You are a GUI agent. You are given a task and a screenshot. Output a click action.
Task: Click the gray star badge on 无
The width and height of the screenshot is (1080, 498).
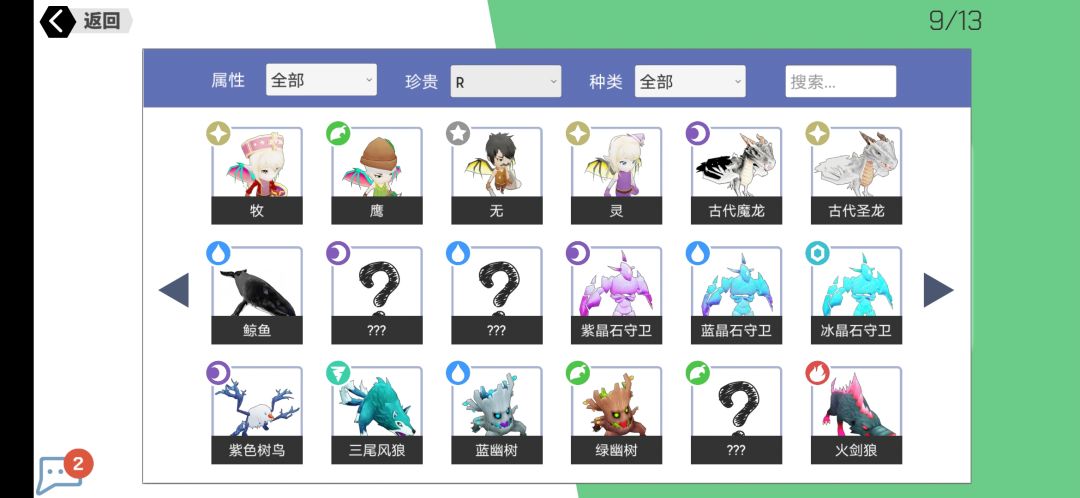pos(457,134)
